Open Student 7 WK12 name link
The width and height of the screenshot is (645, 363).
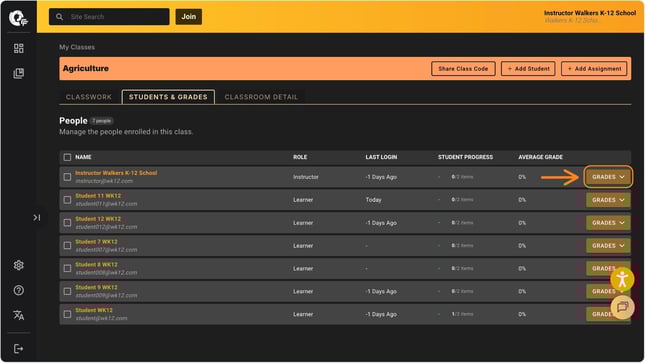coord(96,242)
